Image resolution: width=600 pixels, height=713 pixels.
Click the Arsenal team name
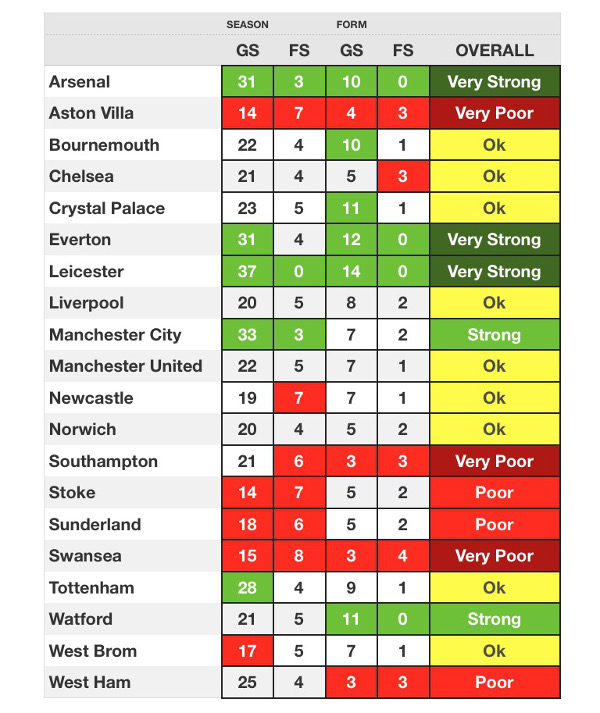click(x=80, y=82)
